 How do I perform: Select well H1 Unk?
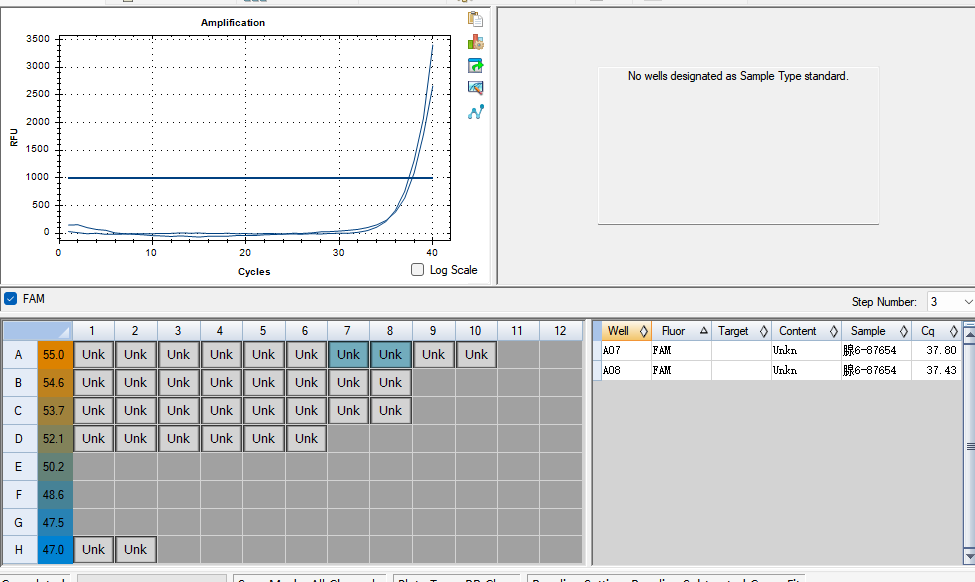pyautogui.click(x=93, y=550)
